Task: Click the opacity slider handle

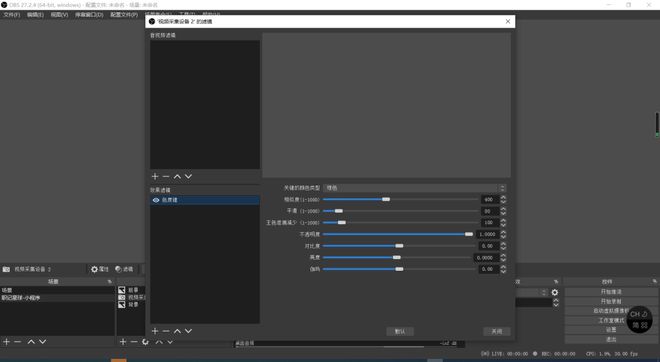Action: [x=468, y=234]
